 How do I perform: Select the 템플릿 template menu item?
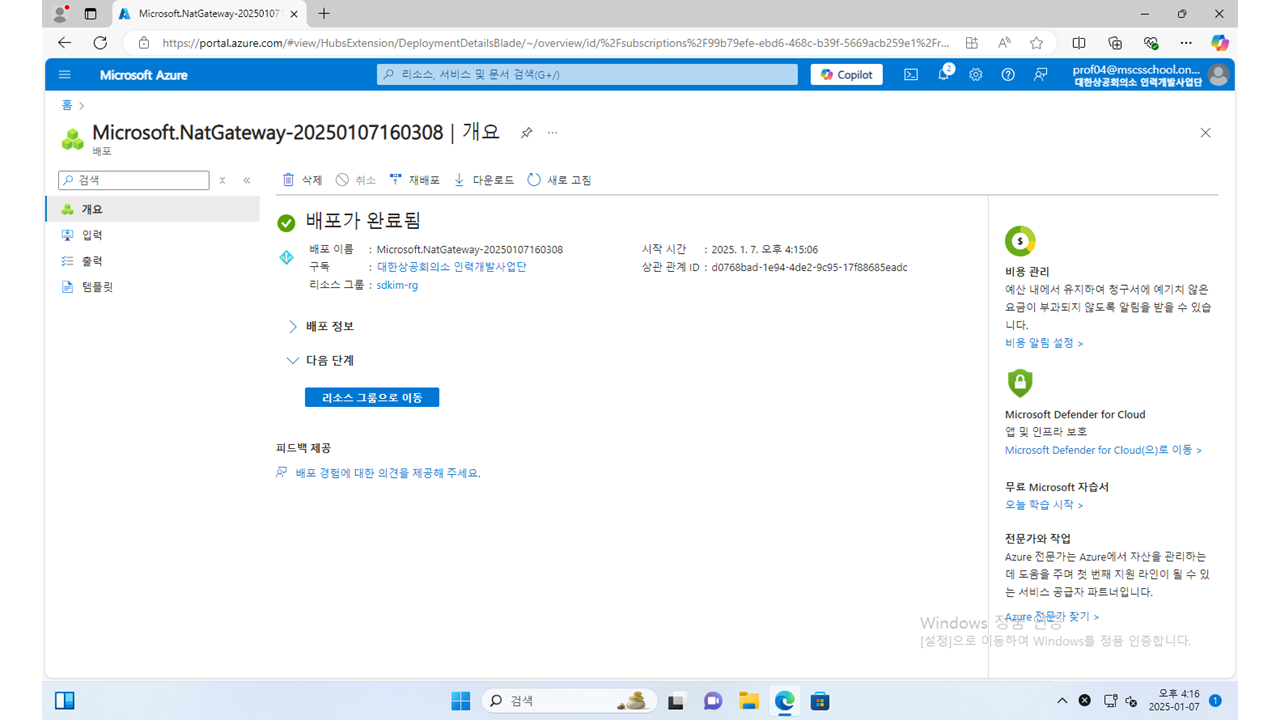click(x=152, y=287)
